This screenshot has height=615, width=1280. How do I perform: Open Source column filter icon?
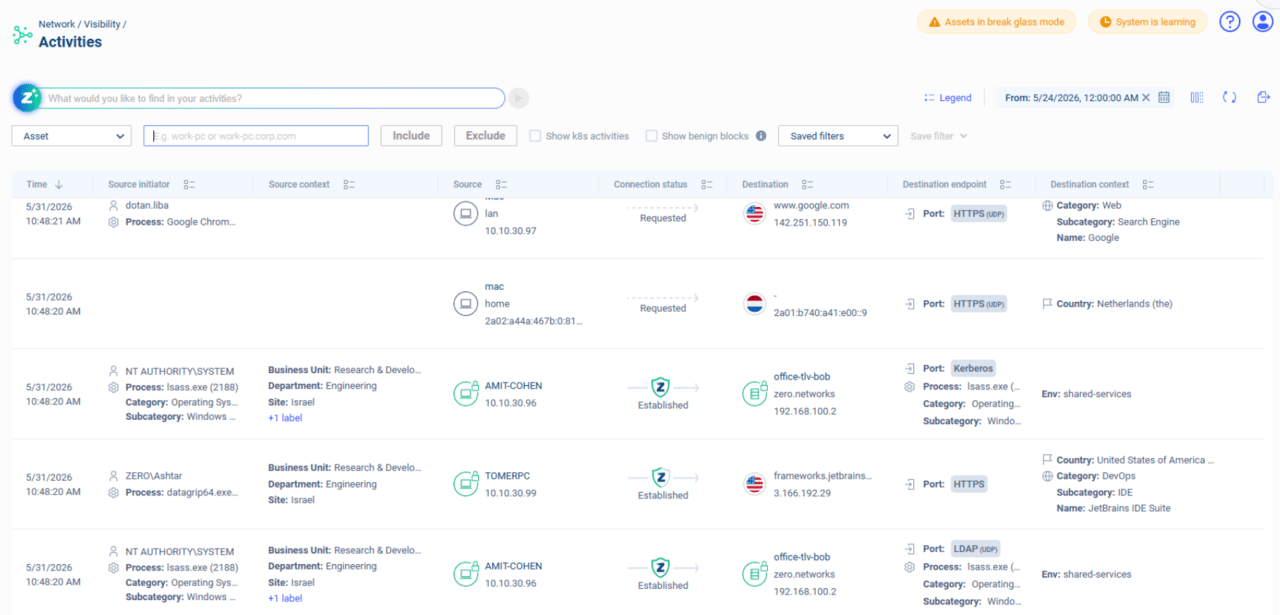coord(501,185)
